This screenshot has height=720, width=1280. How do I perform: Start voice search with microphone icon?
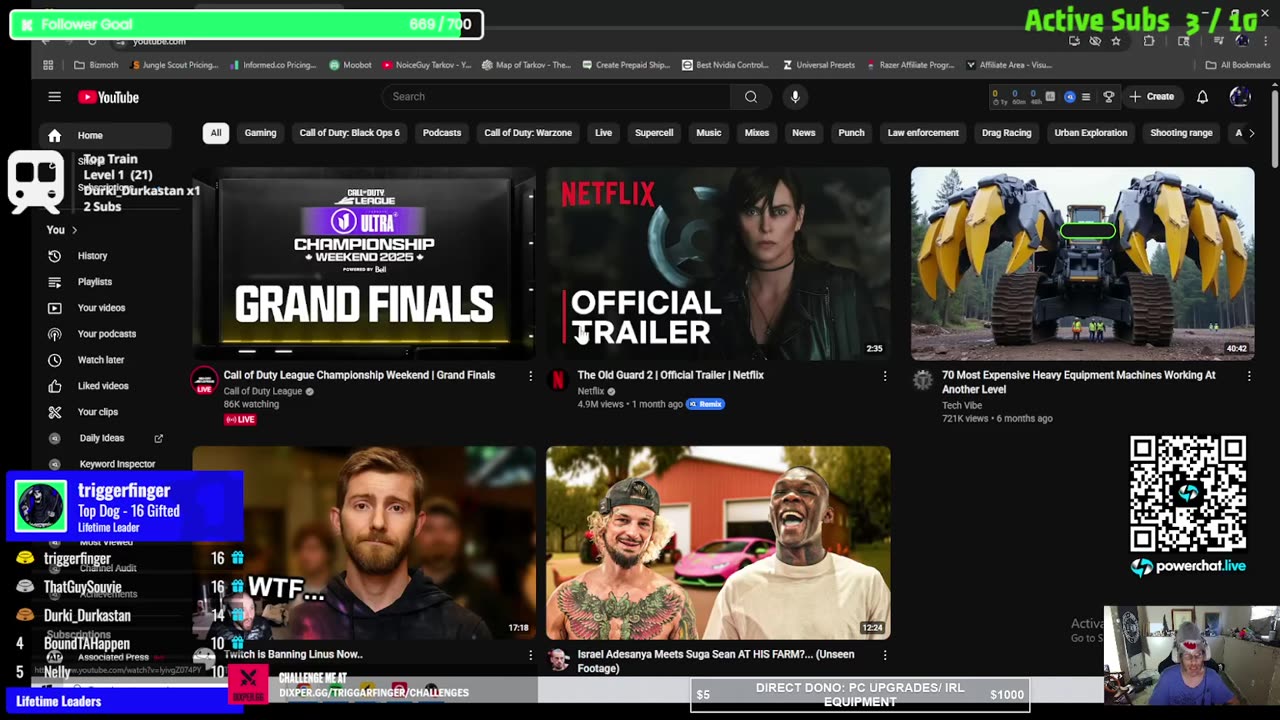click(x=795, y=97)
